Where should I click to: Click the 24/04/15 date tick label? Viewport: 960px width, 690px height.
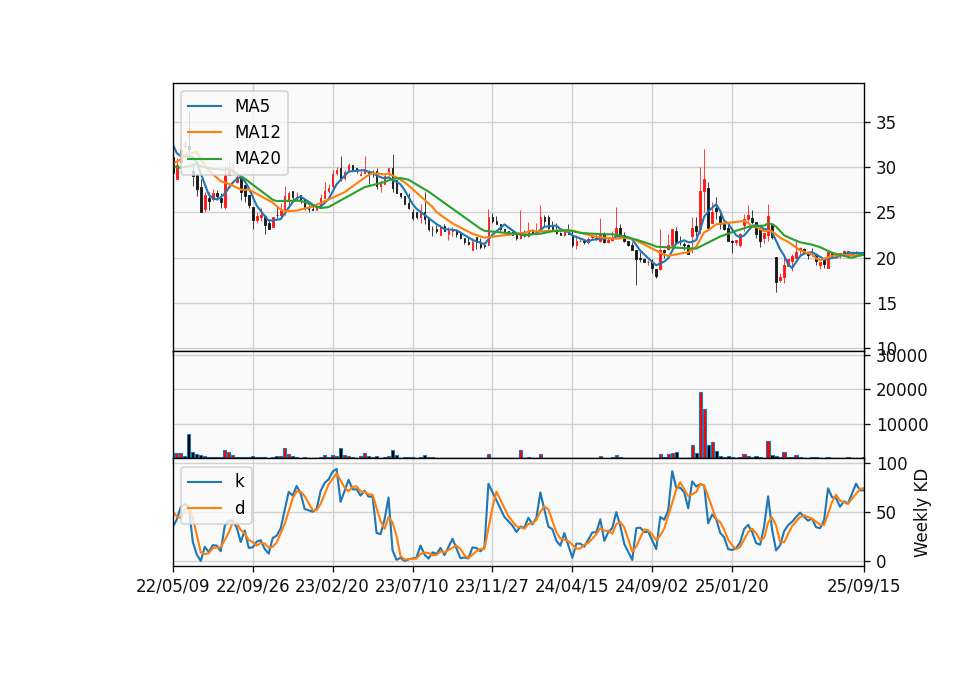coord(572,586)
